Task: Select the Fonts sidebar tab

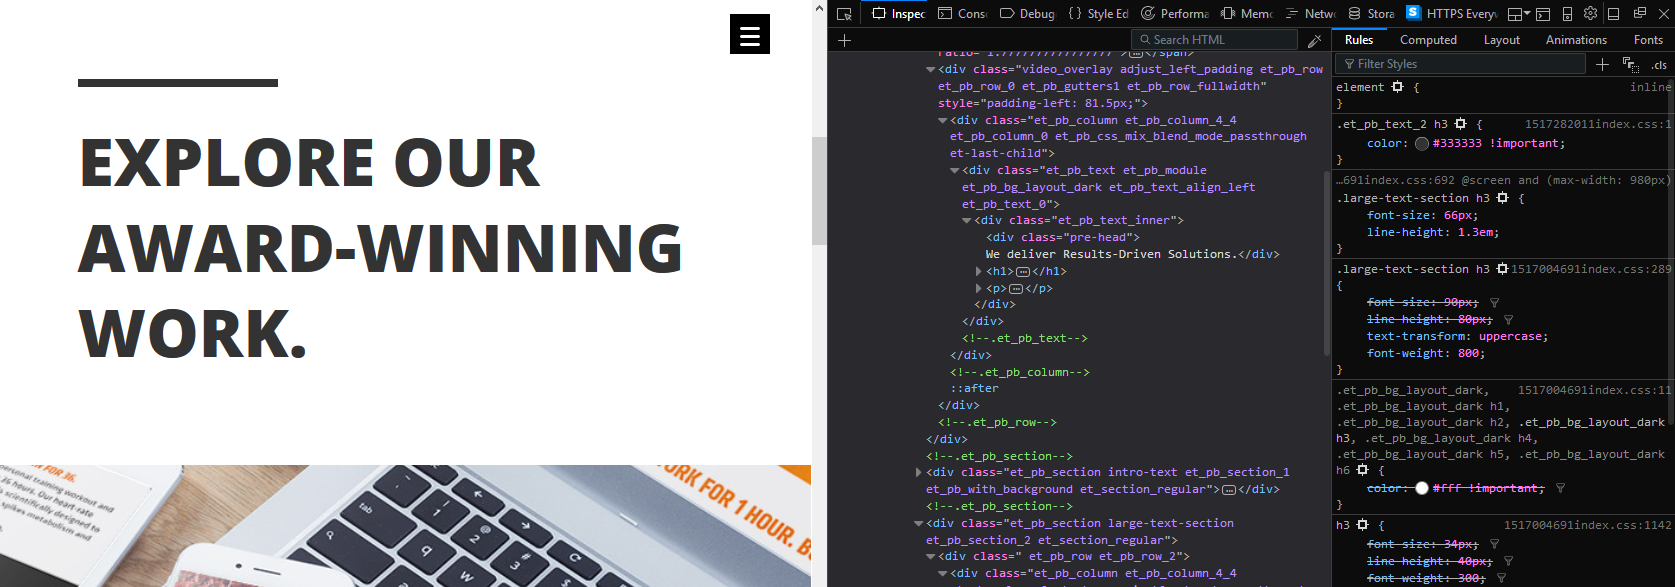Action: point(1648,40)
